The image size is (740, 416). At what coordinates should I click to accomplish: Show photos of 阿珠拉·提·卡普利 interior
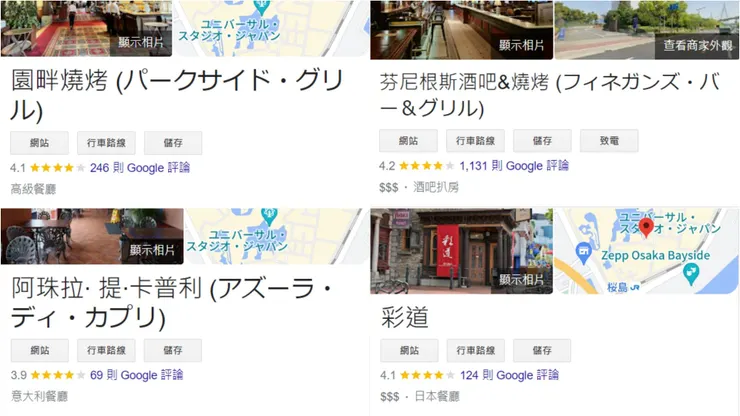pyautogui.click(x=152, y=250)
